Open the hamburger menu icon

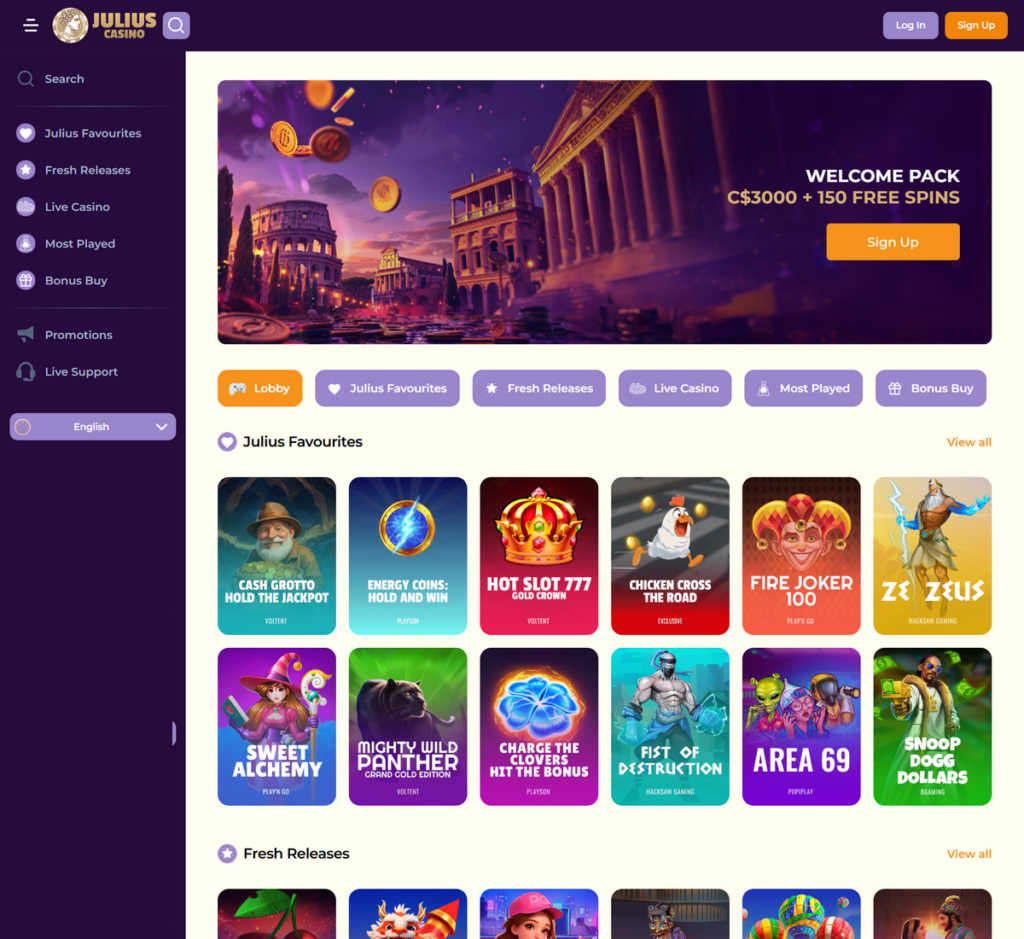coord(30,25)
